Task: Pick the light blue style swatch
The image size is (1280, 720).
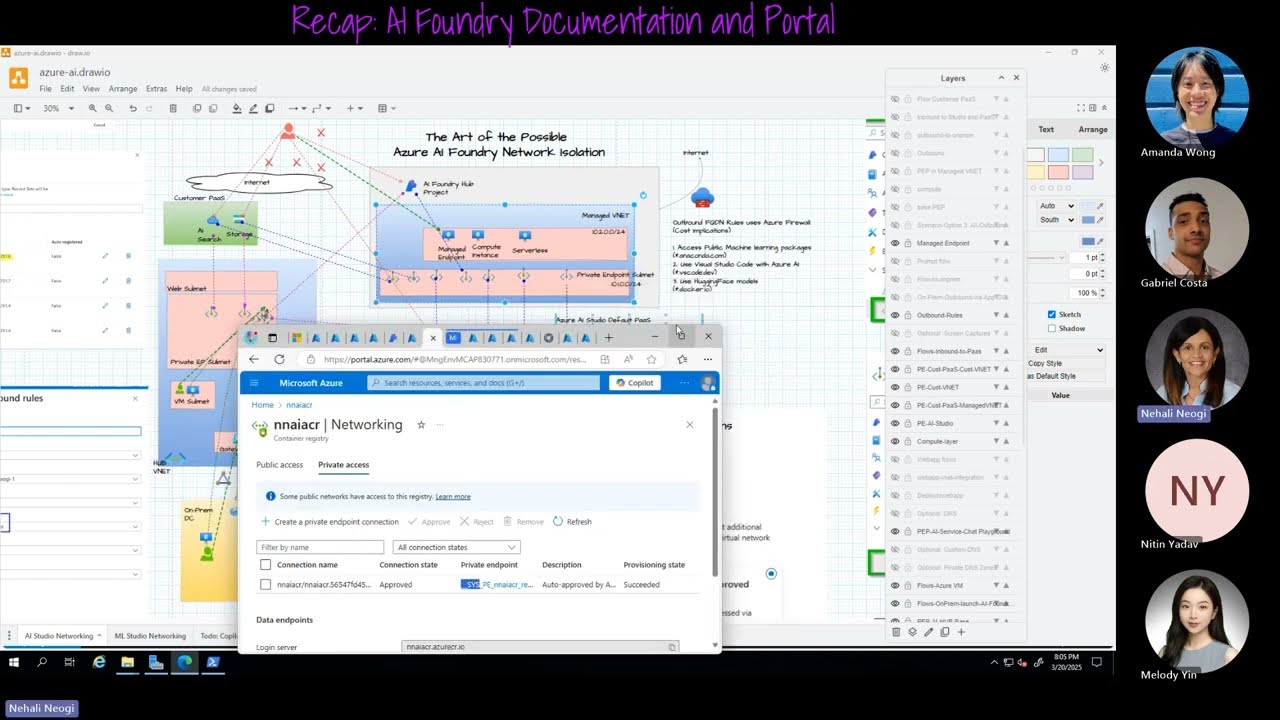Action: point(1058,155)
